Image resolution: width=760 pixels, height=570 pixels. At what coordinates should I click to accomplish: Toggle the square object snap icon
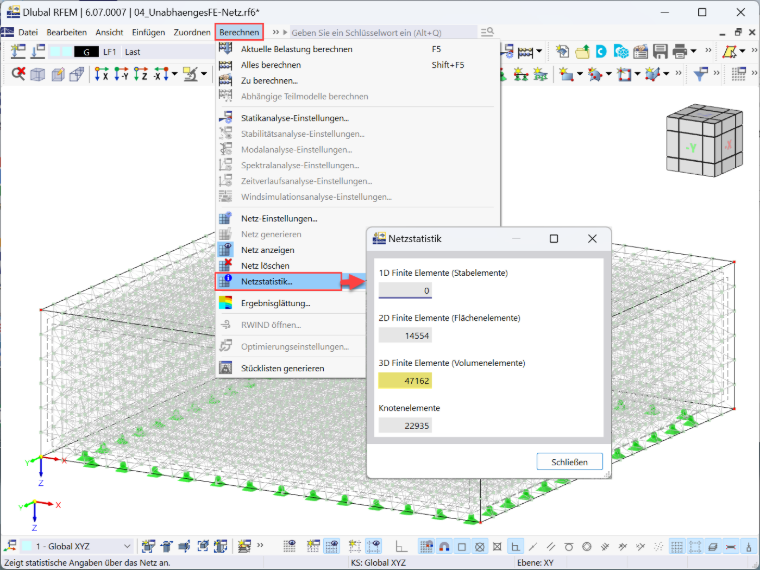tap(462, 546)
